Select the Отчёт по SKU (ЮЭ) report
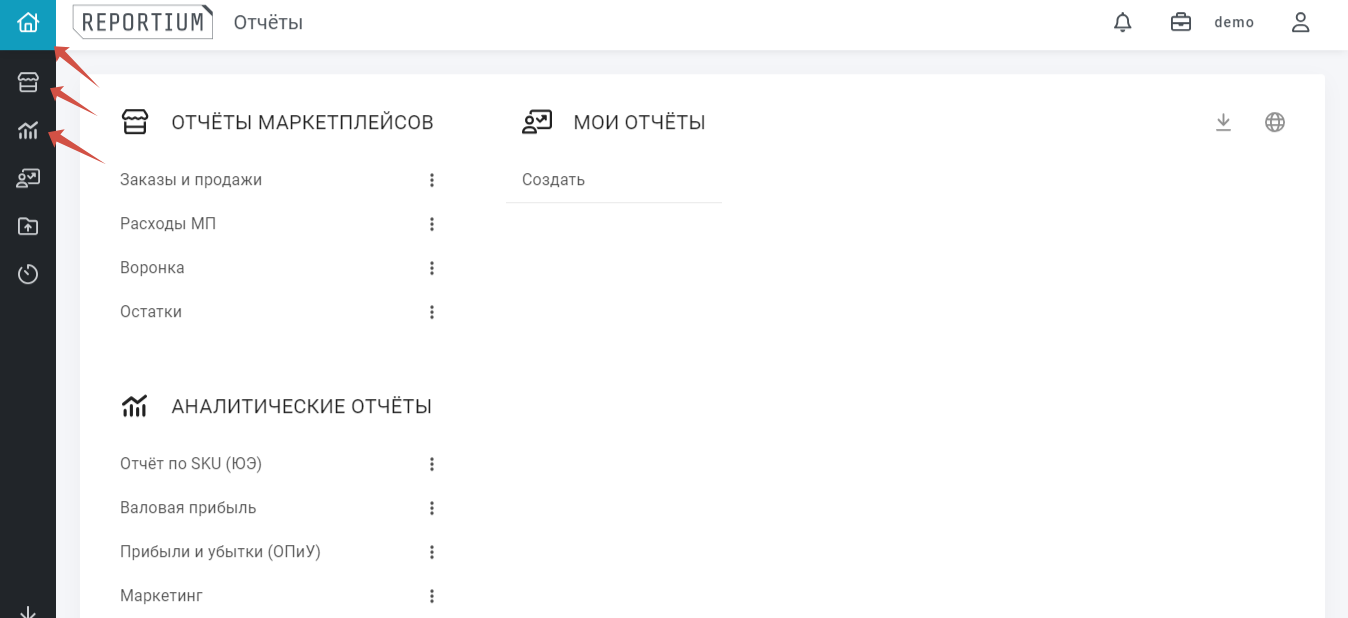 [191, 464]
